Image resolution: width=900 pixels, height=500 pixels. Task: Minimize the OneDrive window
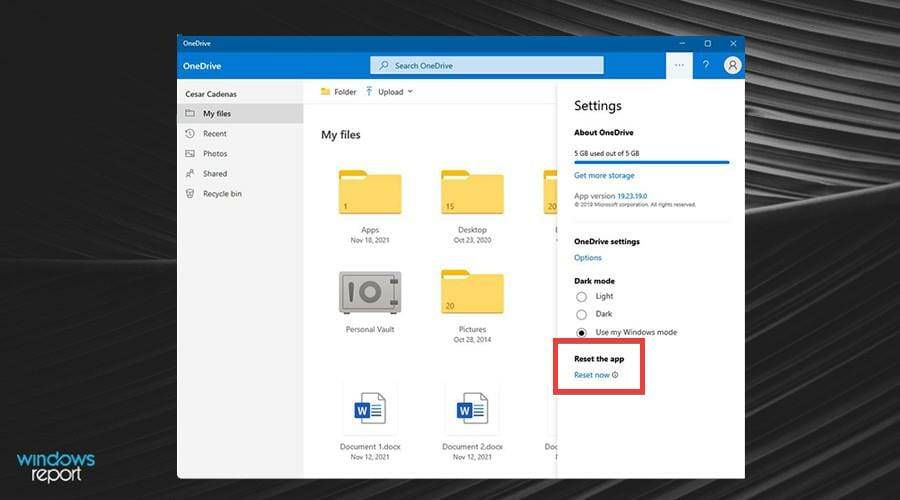682,44
